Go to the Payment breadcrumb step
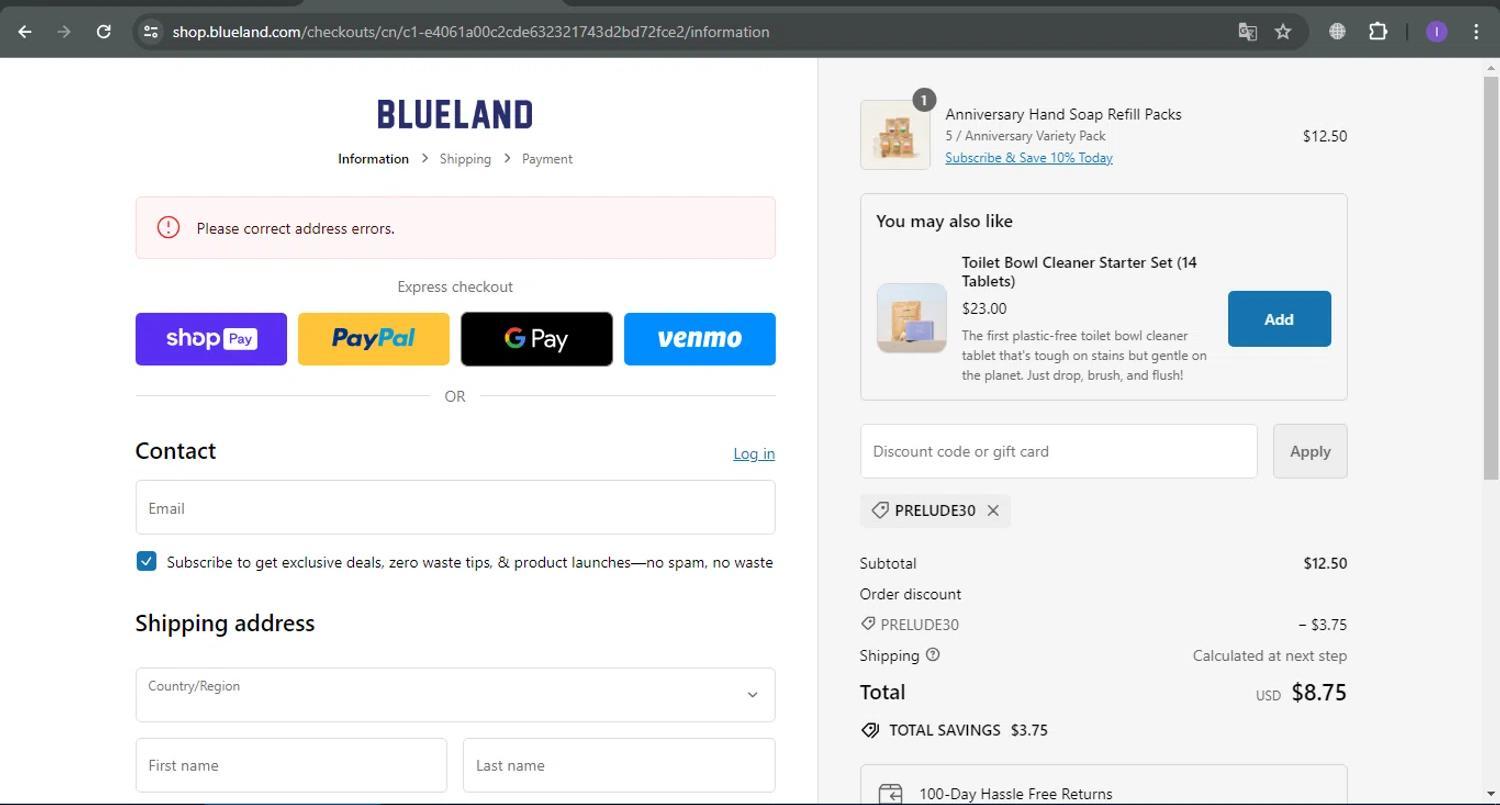This screenshot has height=805, width=1500. [547, 159]
